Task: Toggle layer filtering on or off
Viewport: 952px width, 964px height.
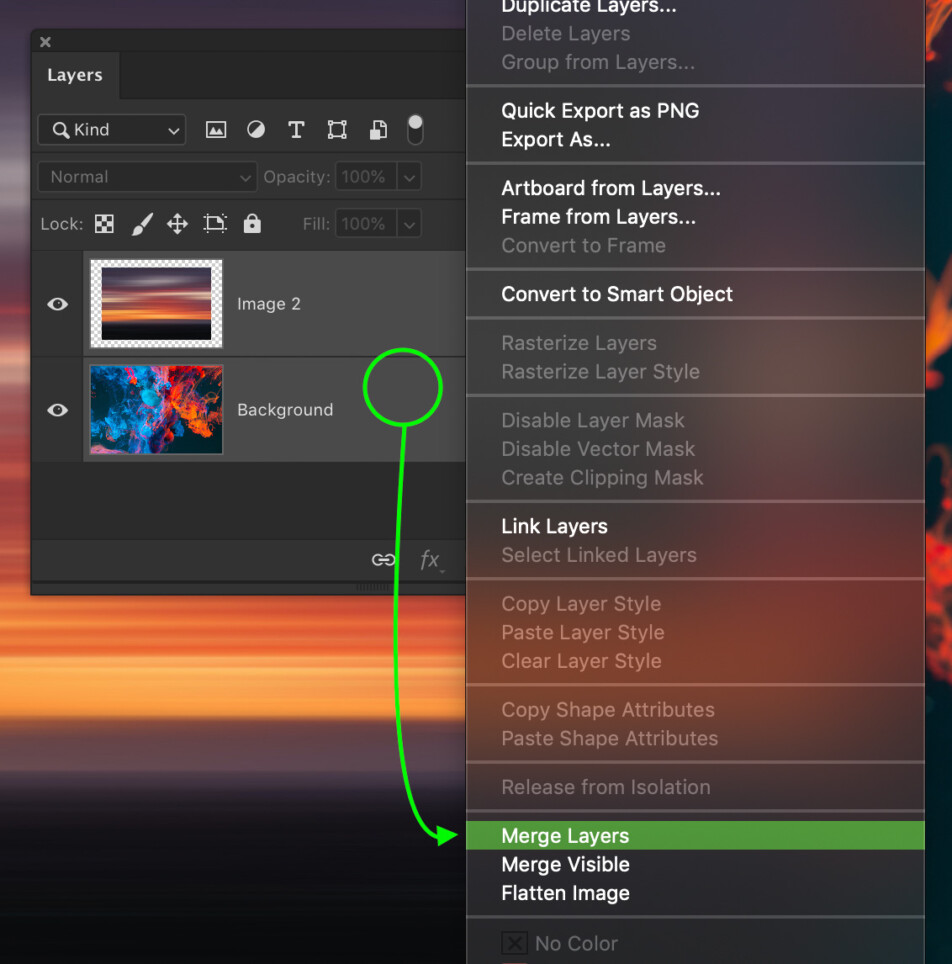Action: (415, 127)
